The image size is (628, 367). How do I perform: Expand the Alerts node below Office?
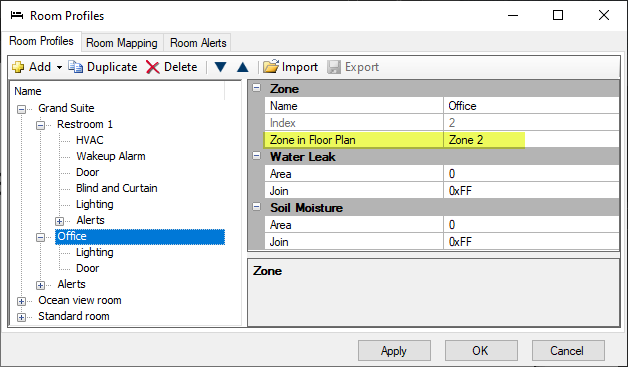pos(40,285)
